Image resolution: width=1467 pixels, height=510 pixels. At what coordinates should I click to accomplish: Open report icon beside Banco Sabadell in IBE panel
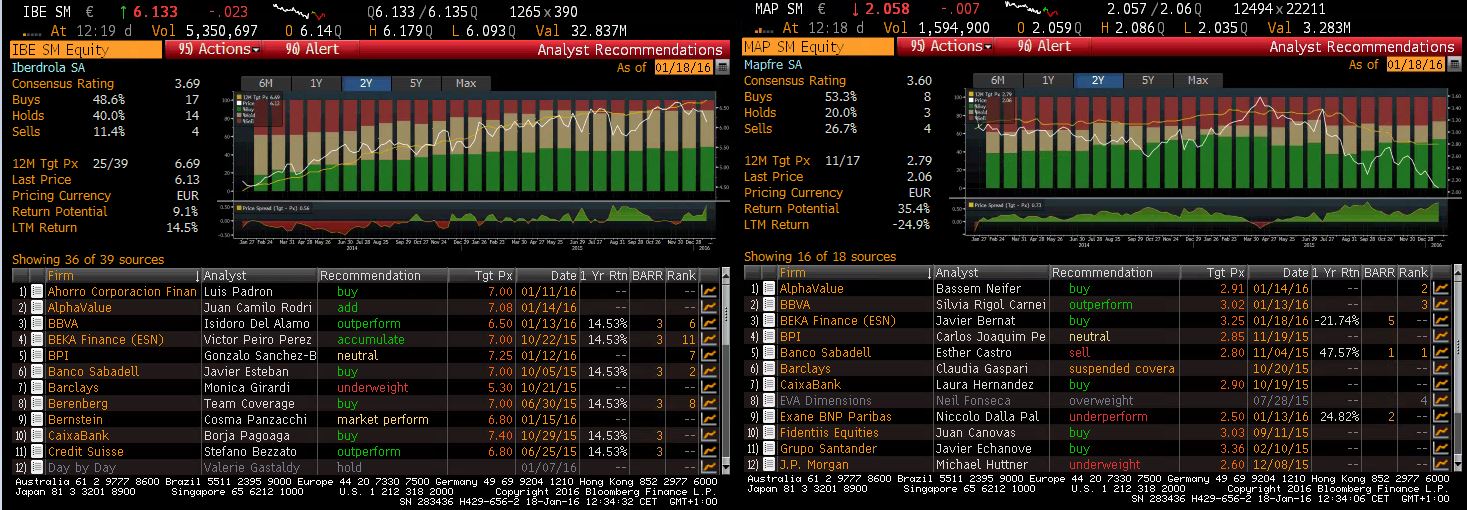[x=39, y=372]
